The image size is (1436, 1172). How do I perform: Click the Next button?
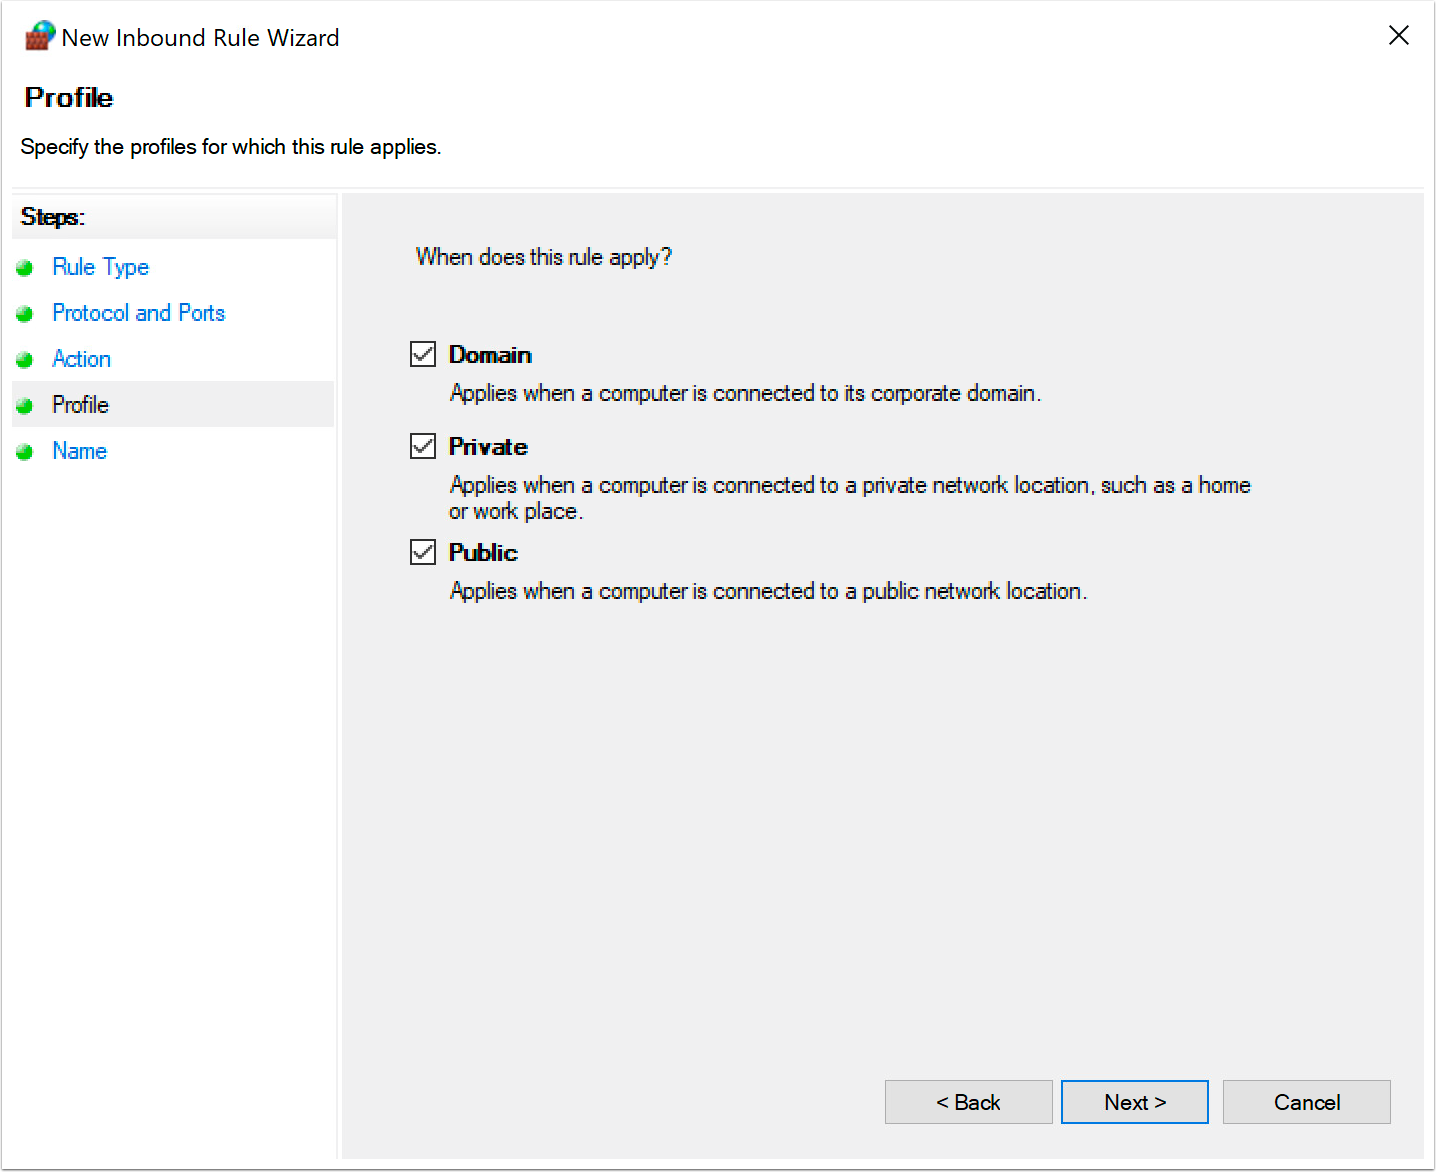(1134, 1101)
